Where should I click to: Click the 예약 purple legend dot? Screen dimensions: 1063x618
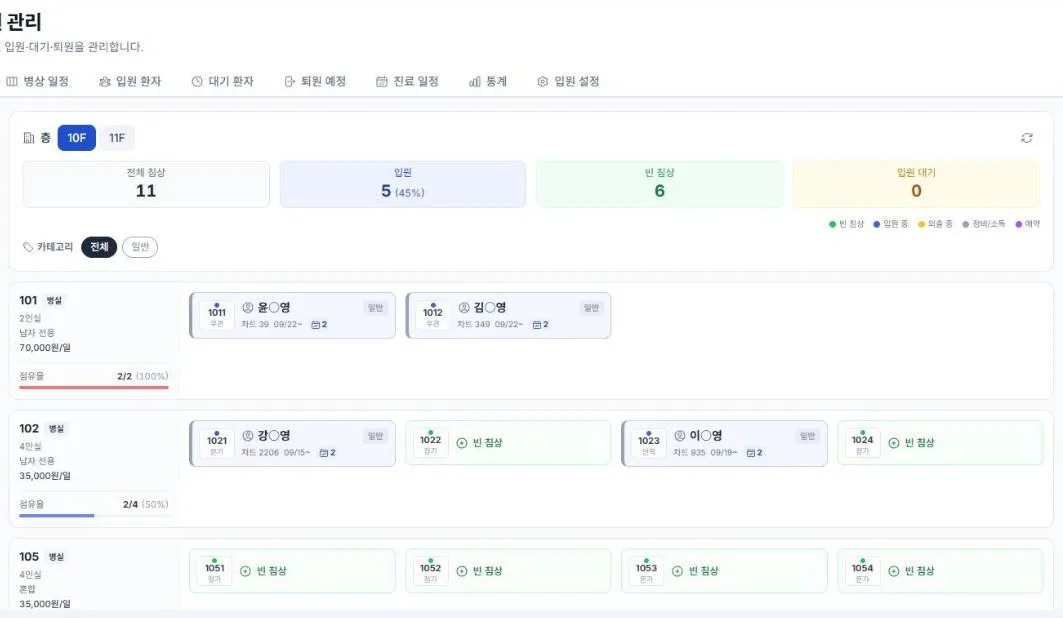tap(1018, 224)
